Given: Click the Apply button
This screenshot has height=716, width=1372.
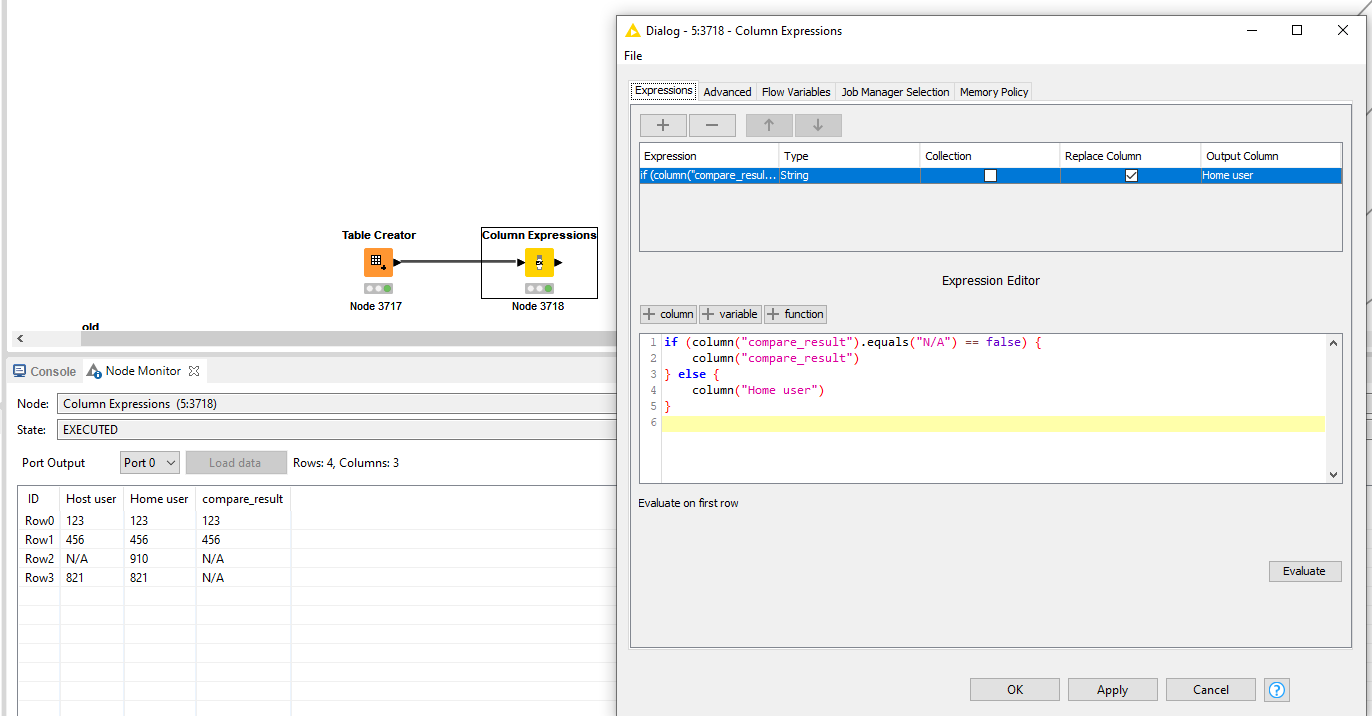Looking at the screenshot, I should (1112, 689).
